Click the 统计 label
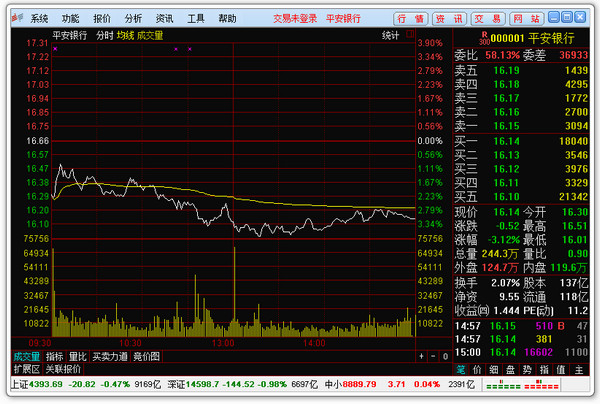The height and width of the screenshot is (404, 600). point(390,36)
